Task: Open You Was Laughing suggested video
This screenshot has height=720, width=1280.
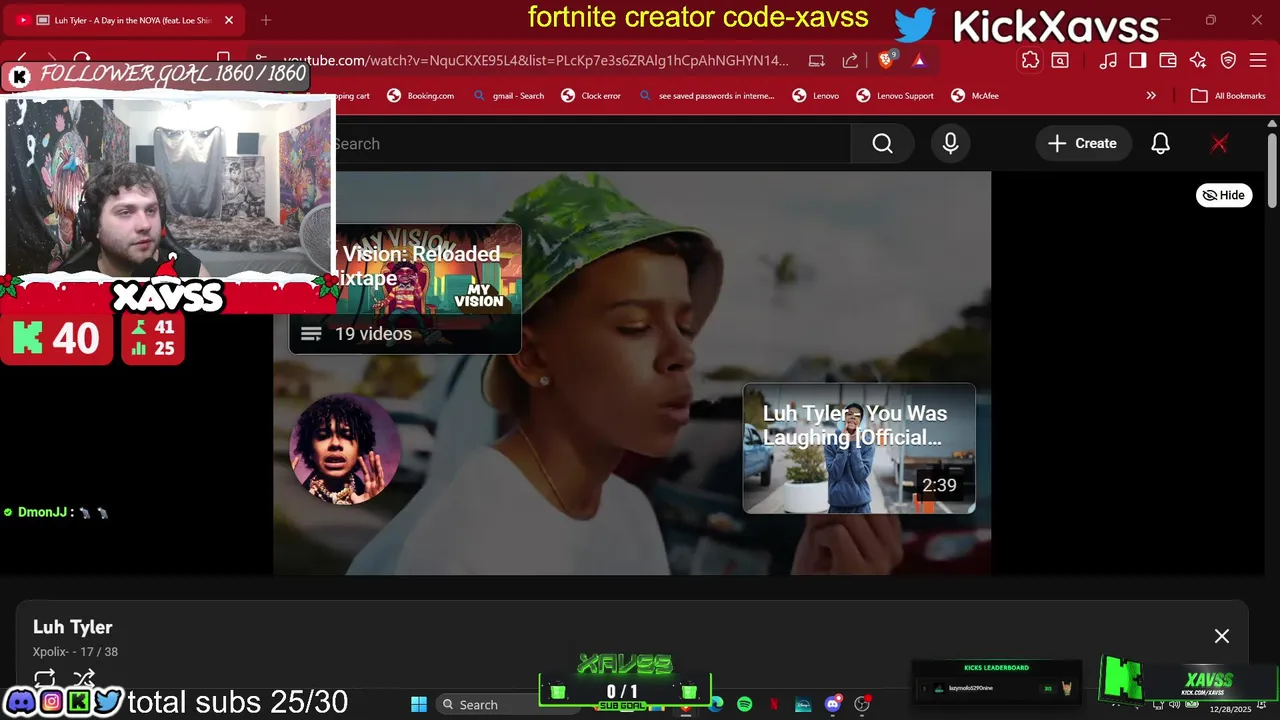Action: [859, 448]
